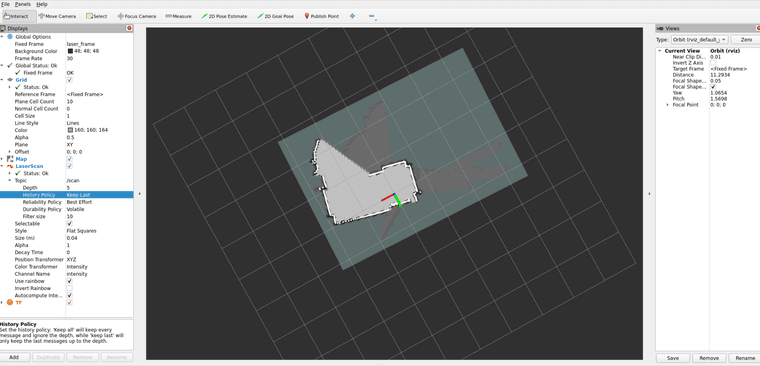Screen dimensions: 760x366
Task: Click the Add display button
Action: [x=15, y=357]
